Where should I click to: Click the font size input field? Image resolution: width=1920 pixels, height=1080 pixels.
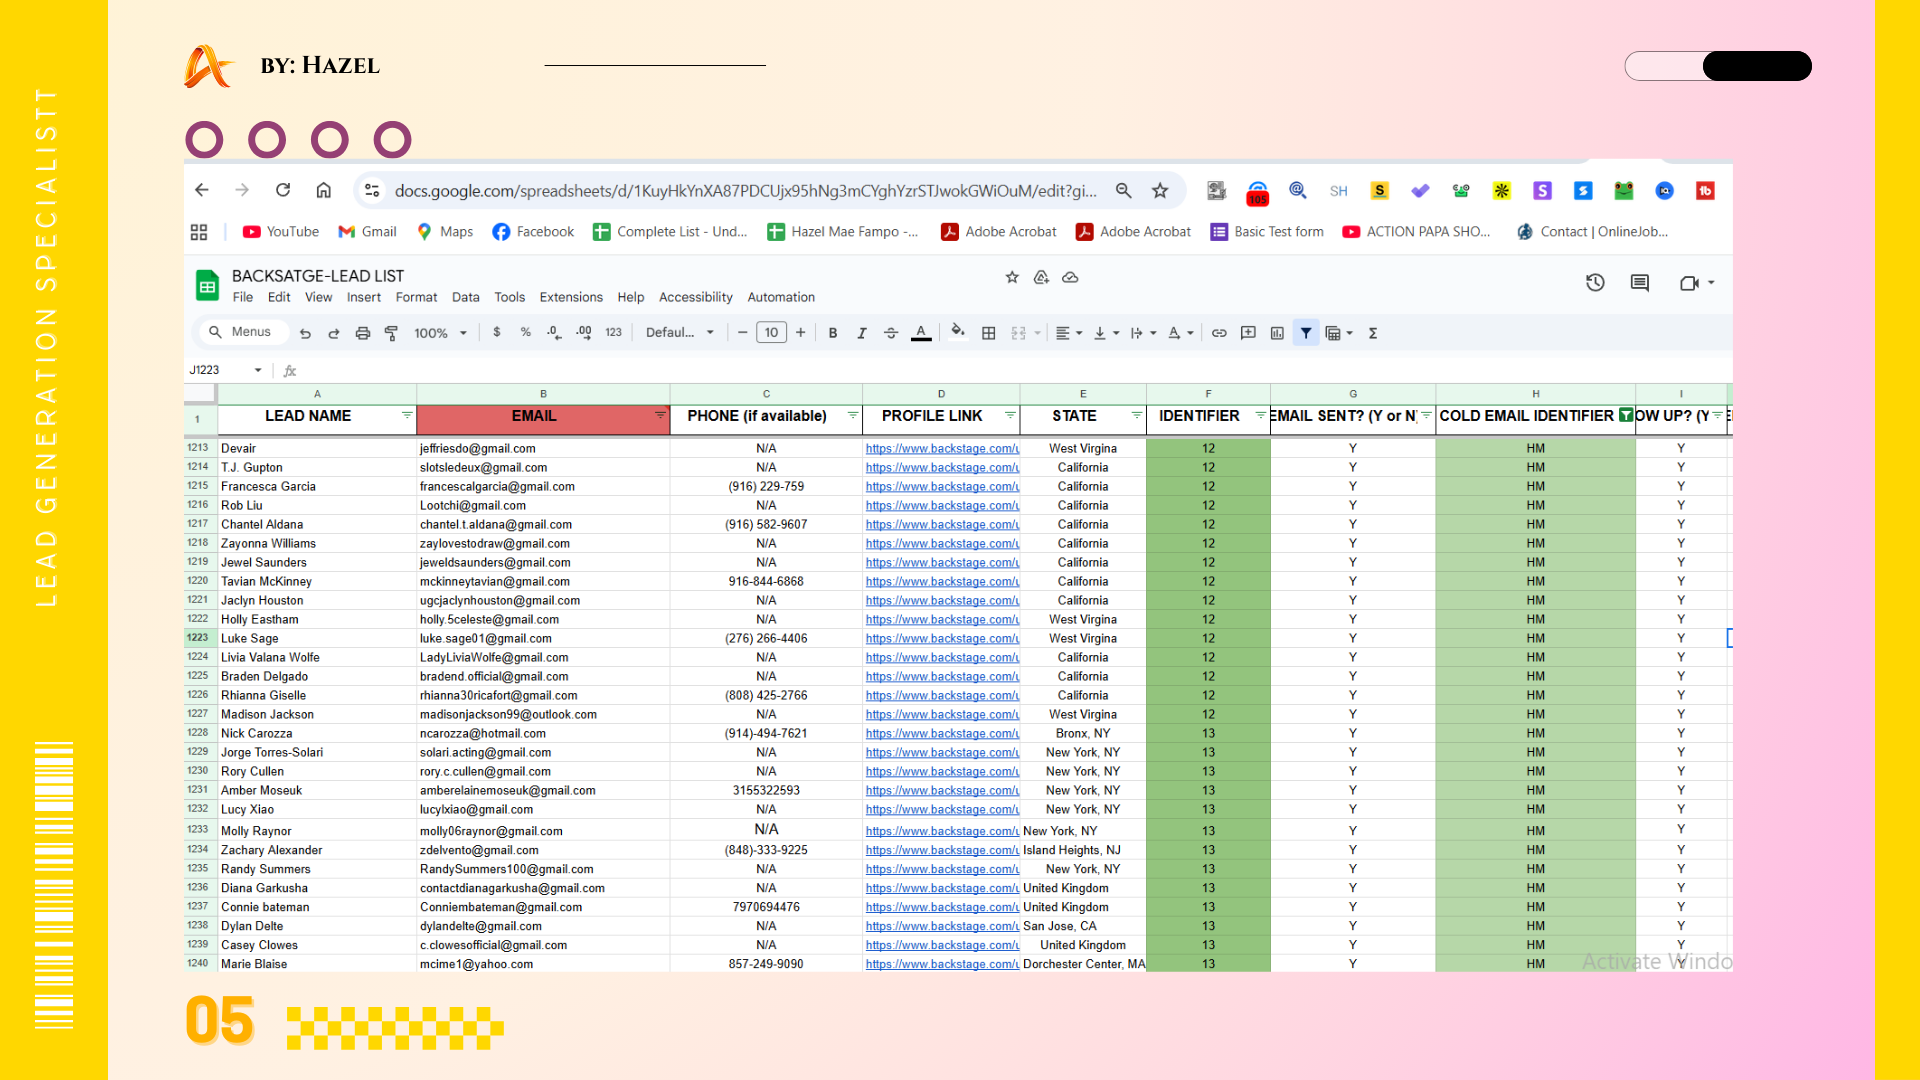[x=771, y=333]
